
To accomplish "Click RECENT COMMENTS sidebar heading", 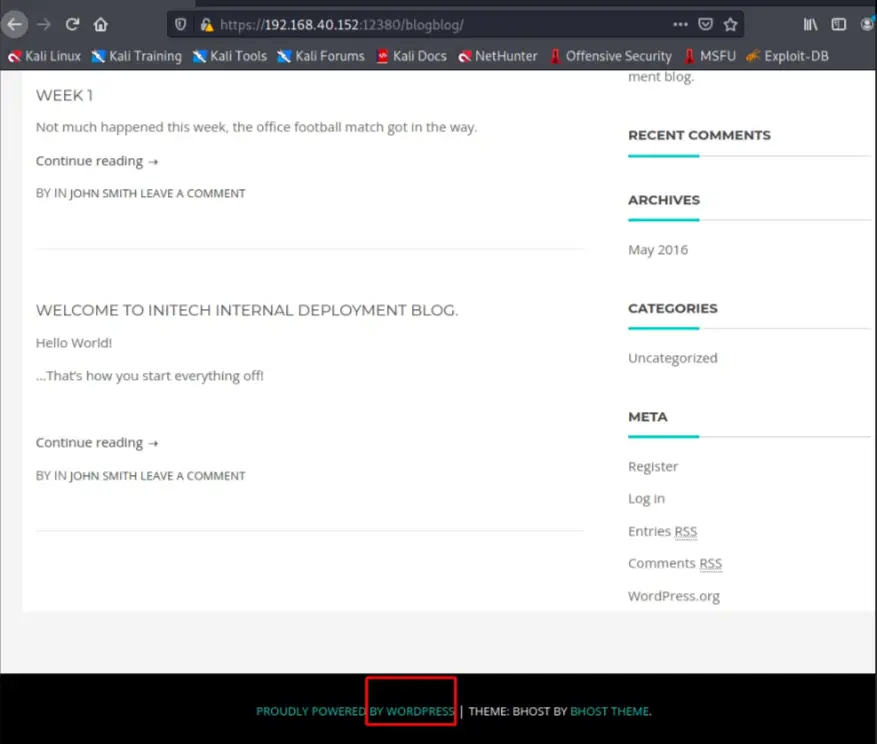I will 699,135.
